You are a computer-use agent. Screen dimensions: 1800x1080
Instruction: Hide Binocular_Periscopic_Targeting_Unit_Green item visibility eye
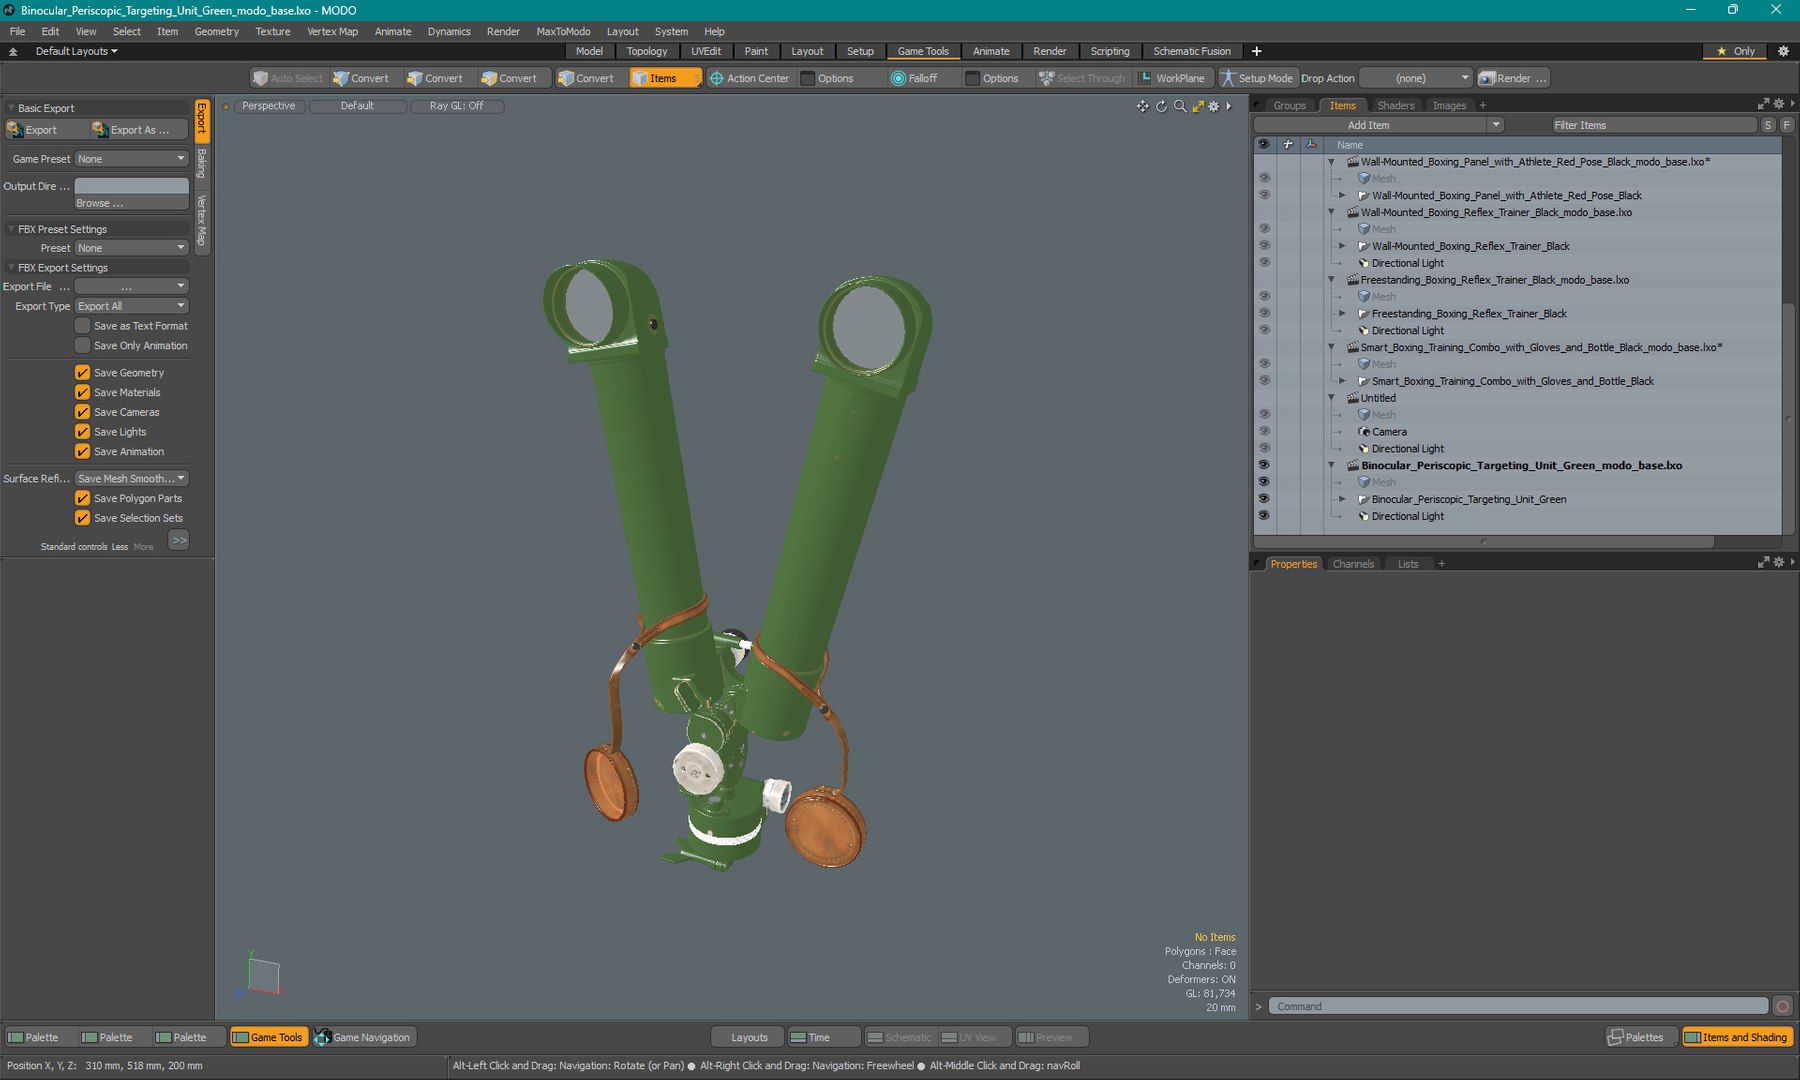(x=1264, y=499)
